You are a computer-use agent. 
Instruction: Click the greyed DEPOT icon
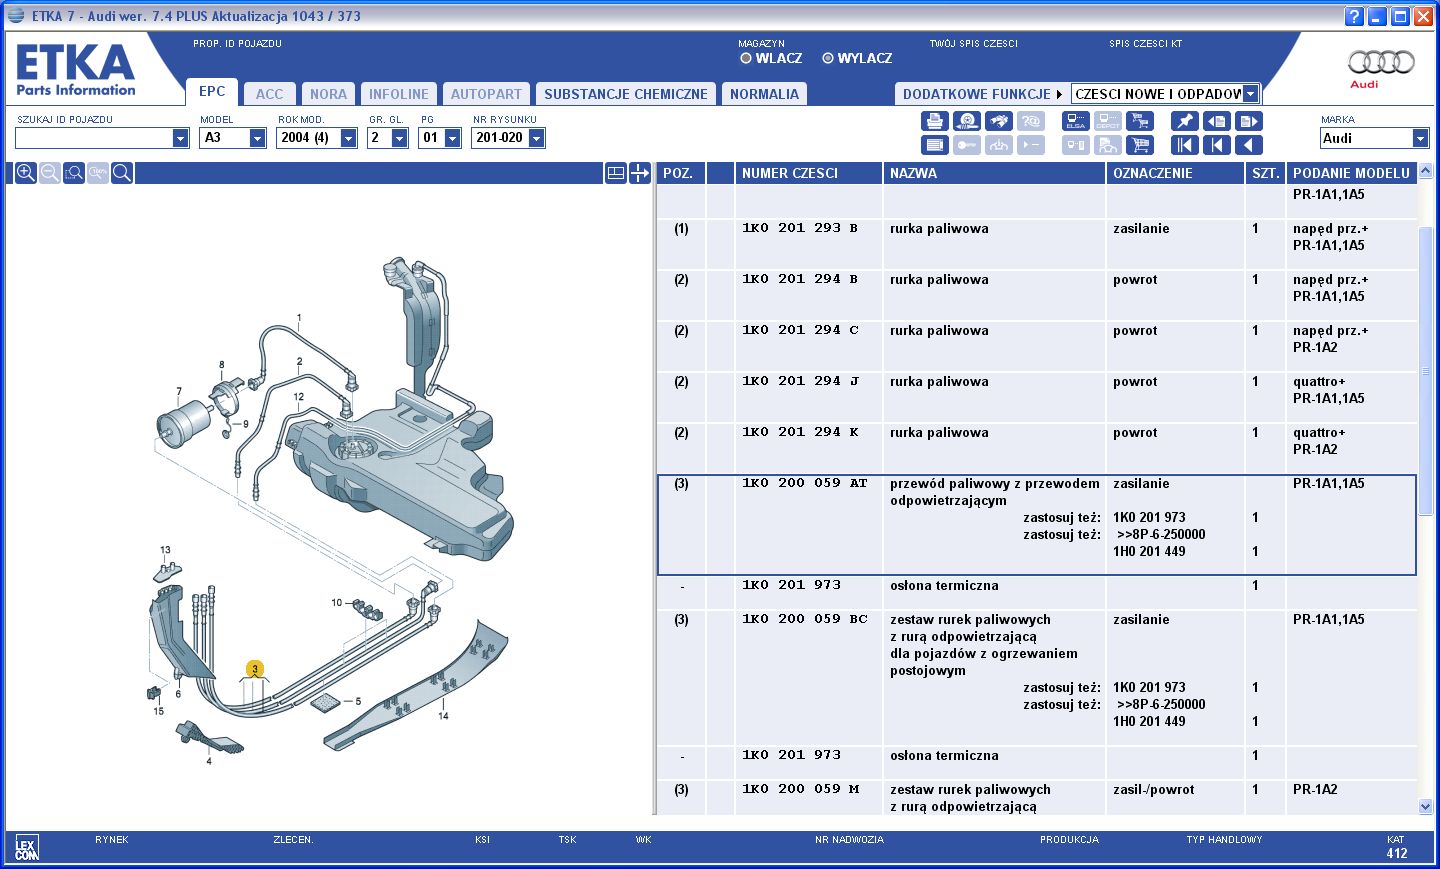[x=1108, y=121]
